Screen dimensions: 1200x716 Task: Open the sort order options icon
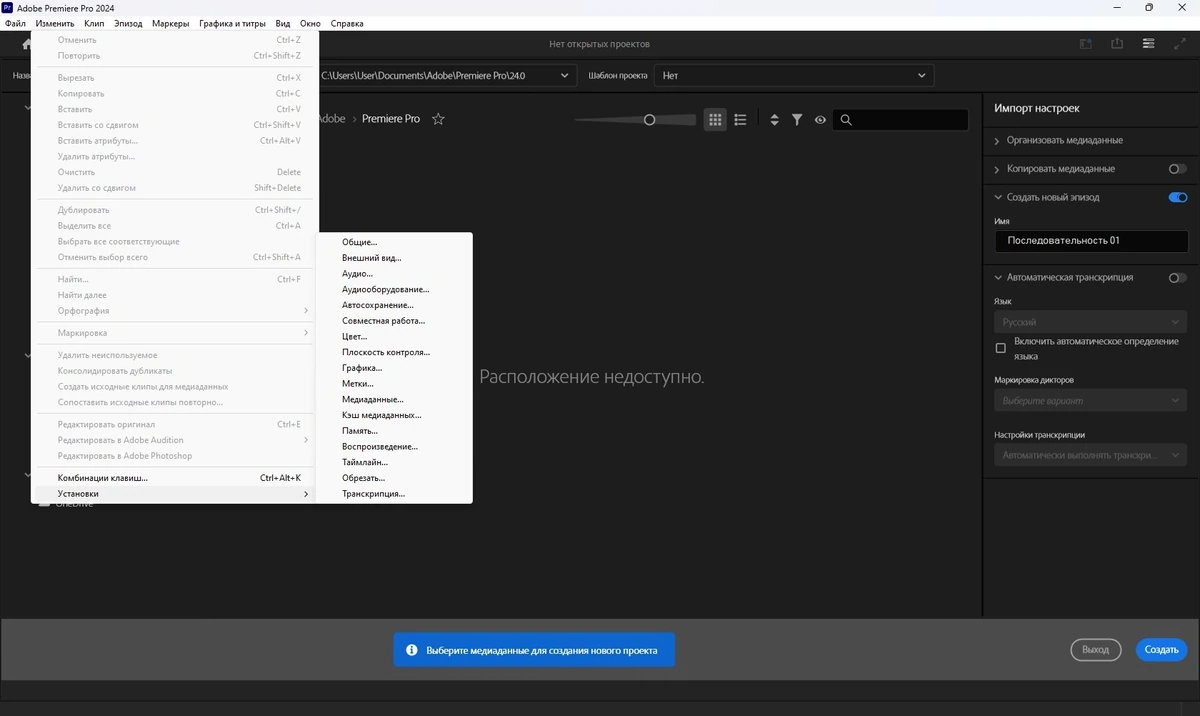(774, 119)
